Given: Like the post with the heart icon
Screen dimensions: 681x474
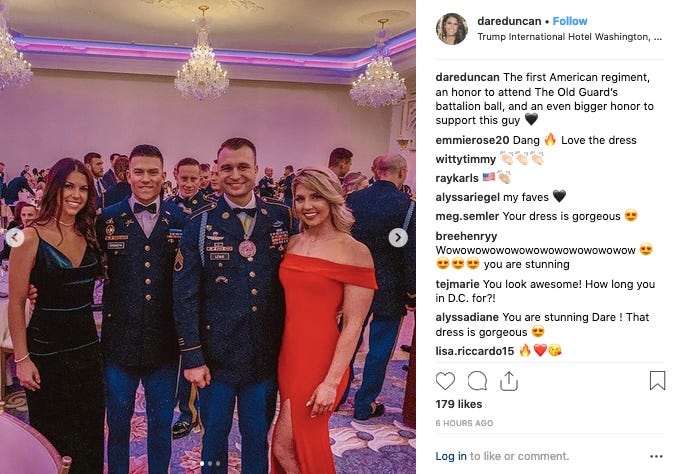Looking at the screenshot, I should pyautogui.click(x=445, y=381).
